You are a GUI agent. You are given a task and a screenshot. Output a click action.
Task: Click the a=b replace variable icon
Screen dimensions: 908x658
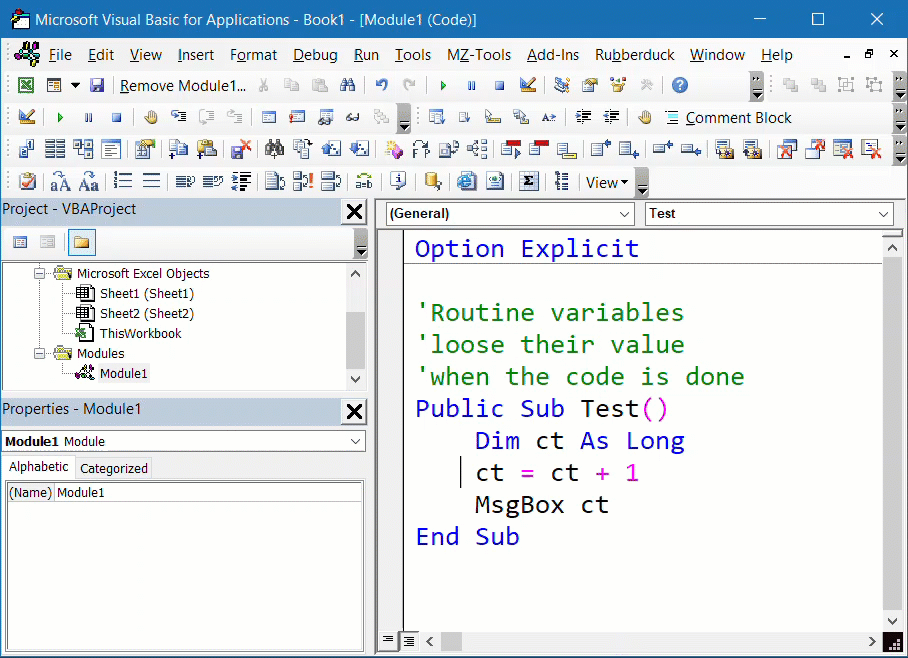tap(364, 182)
